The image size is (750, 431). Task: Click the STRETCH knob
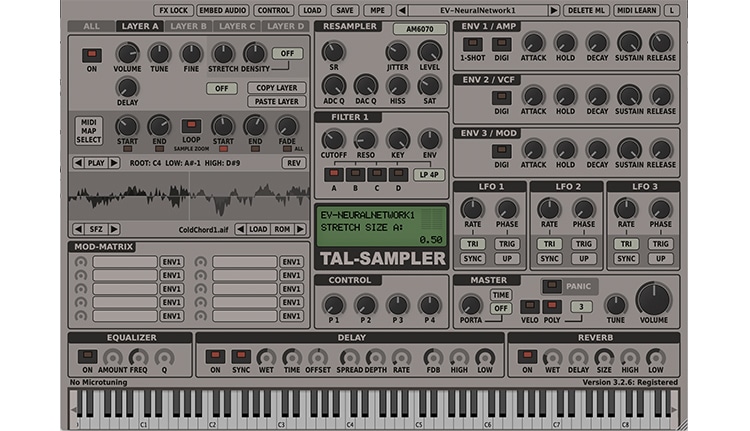pyautogui.click(x=223, y=53)
